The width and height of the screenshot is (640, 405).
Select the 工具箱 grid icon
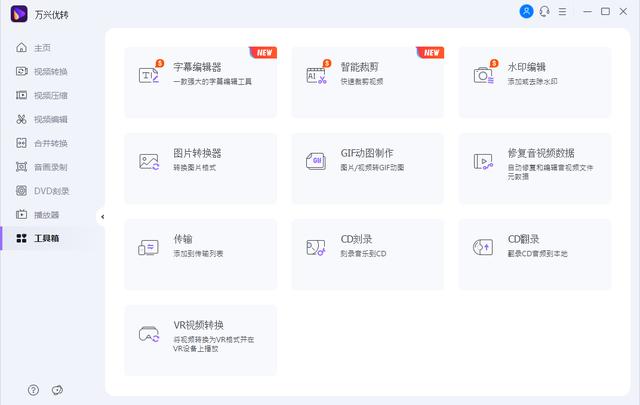pyautogui.click(x=21, y=238)
